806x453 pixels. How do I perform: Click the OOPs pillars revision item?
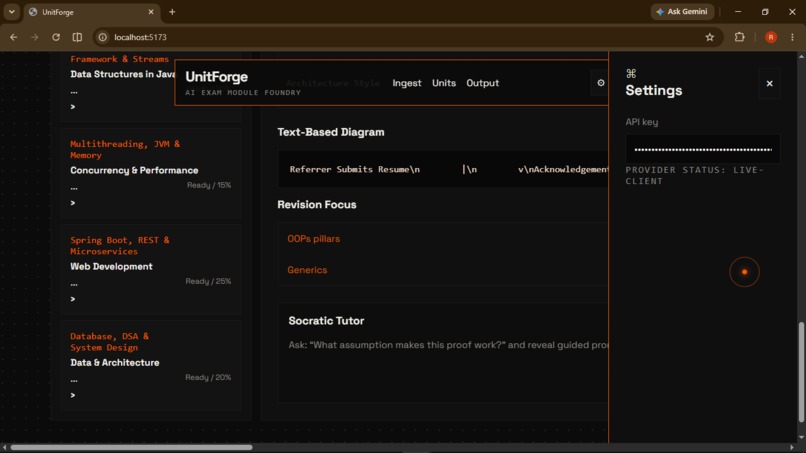[x=314, y=239]
